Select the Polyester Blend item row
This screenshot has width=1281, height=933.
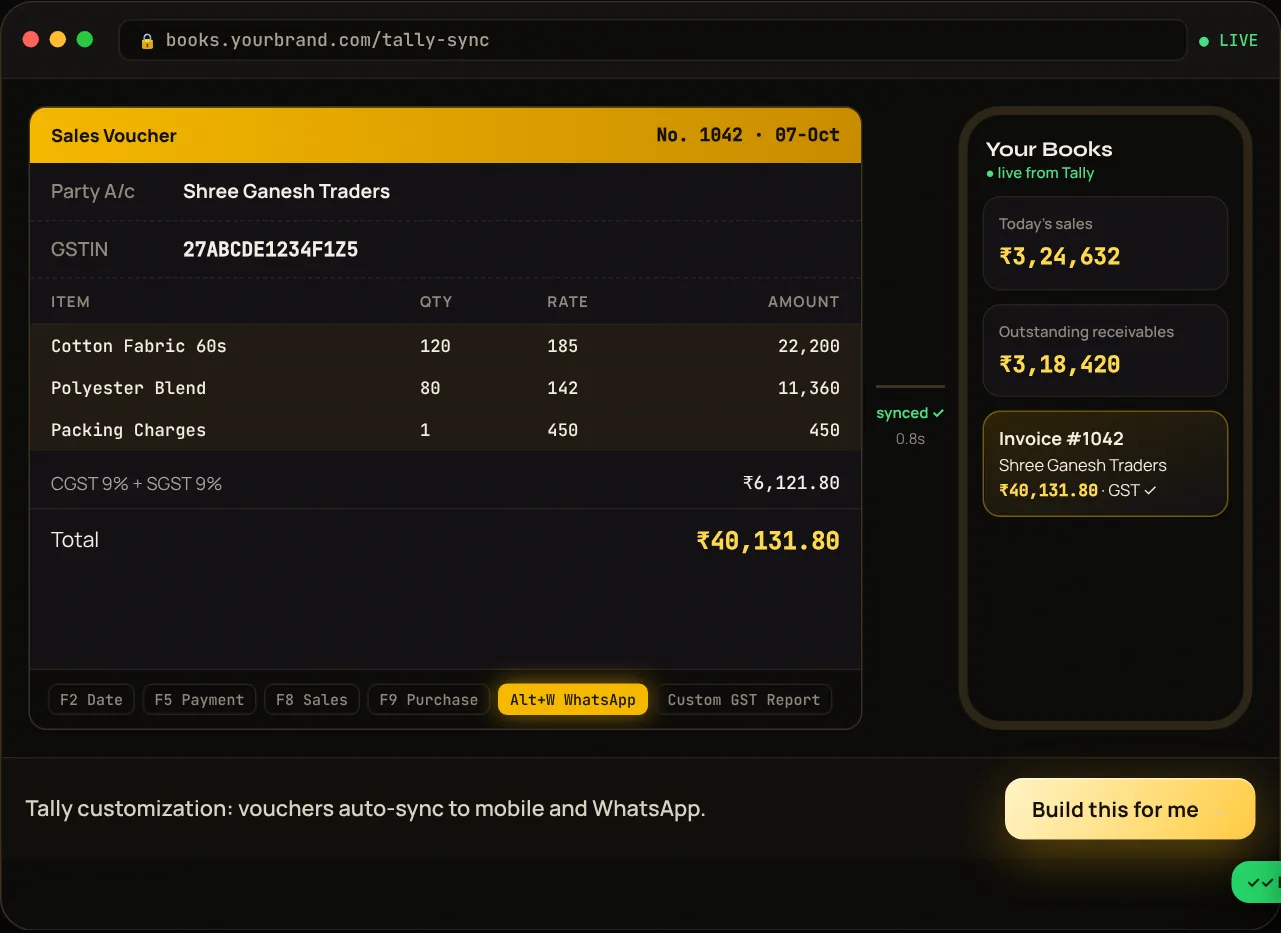coord(445,388)
